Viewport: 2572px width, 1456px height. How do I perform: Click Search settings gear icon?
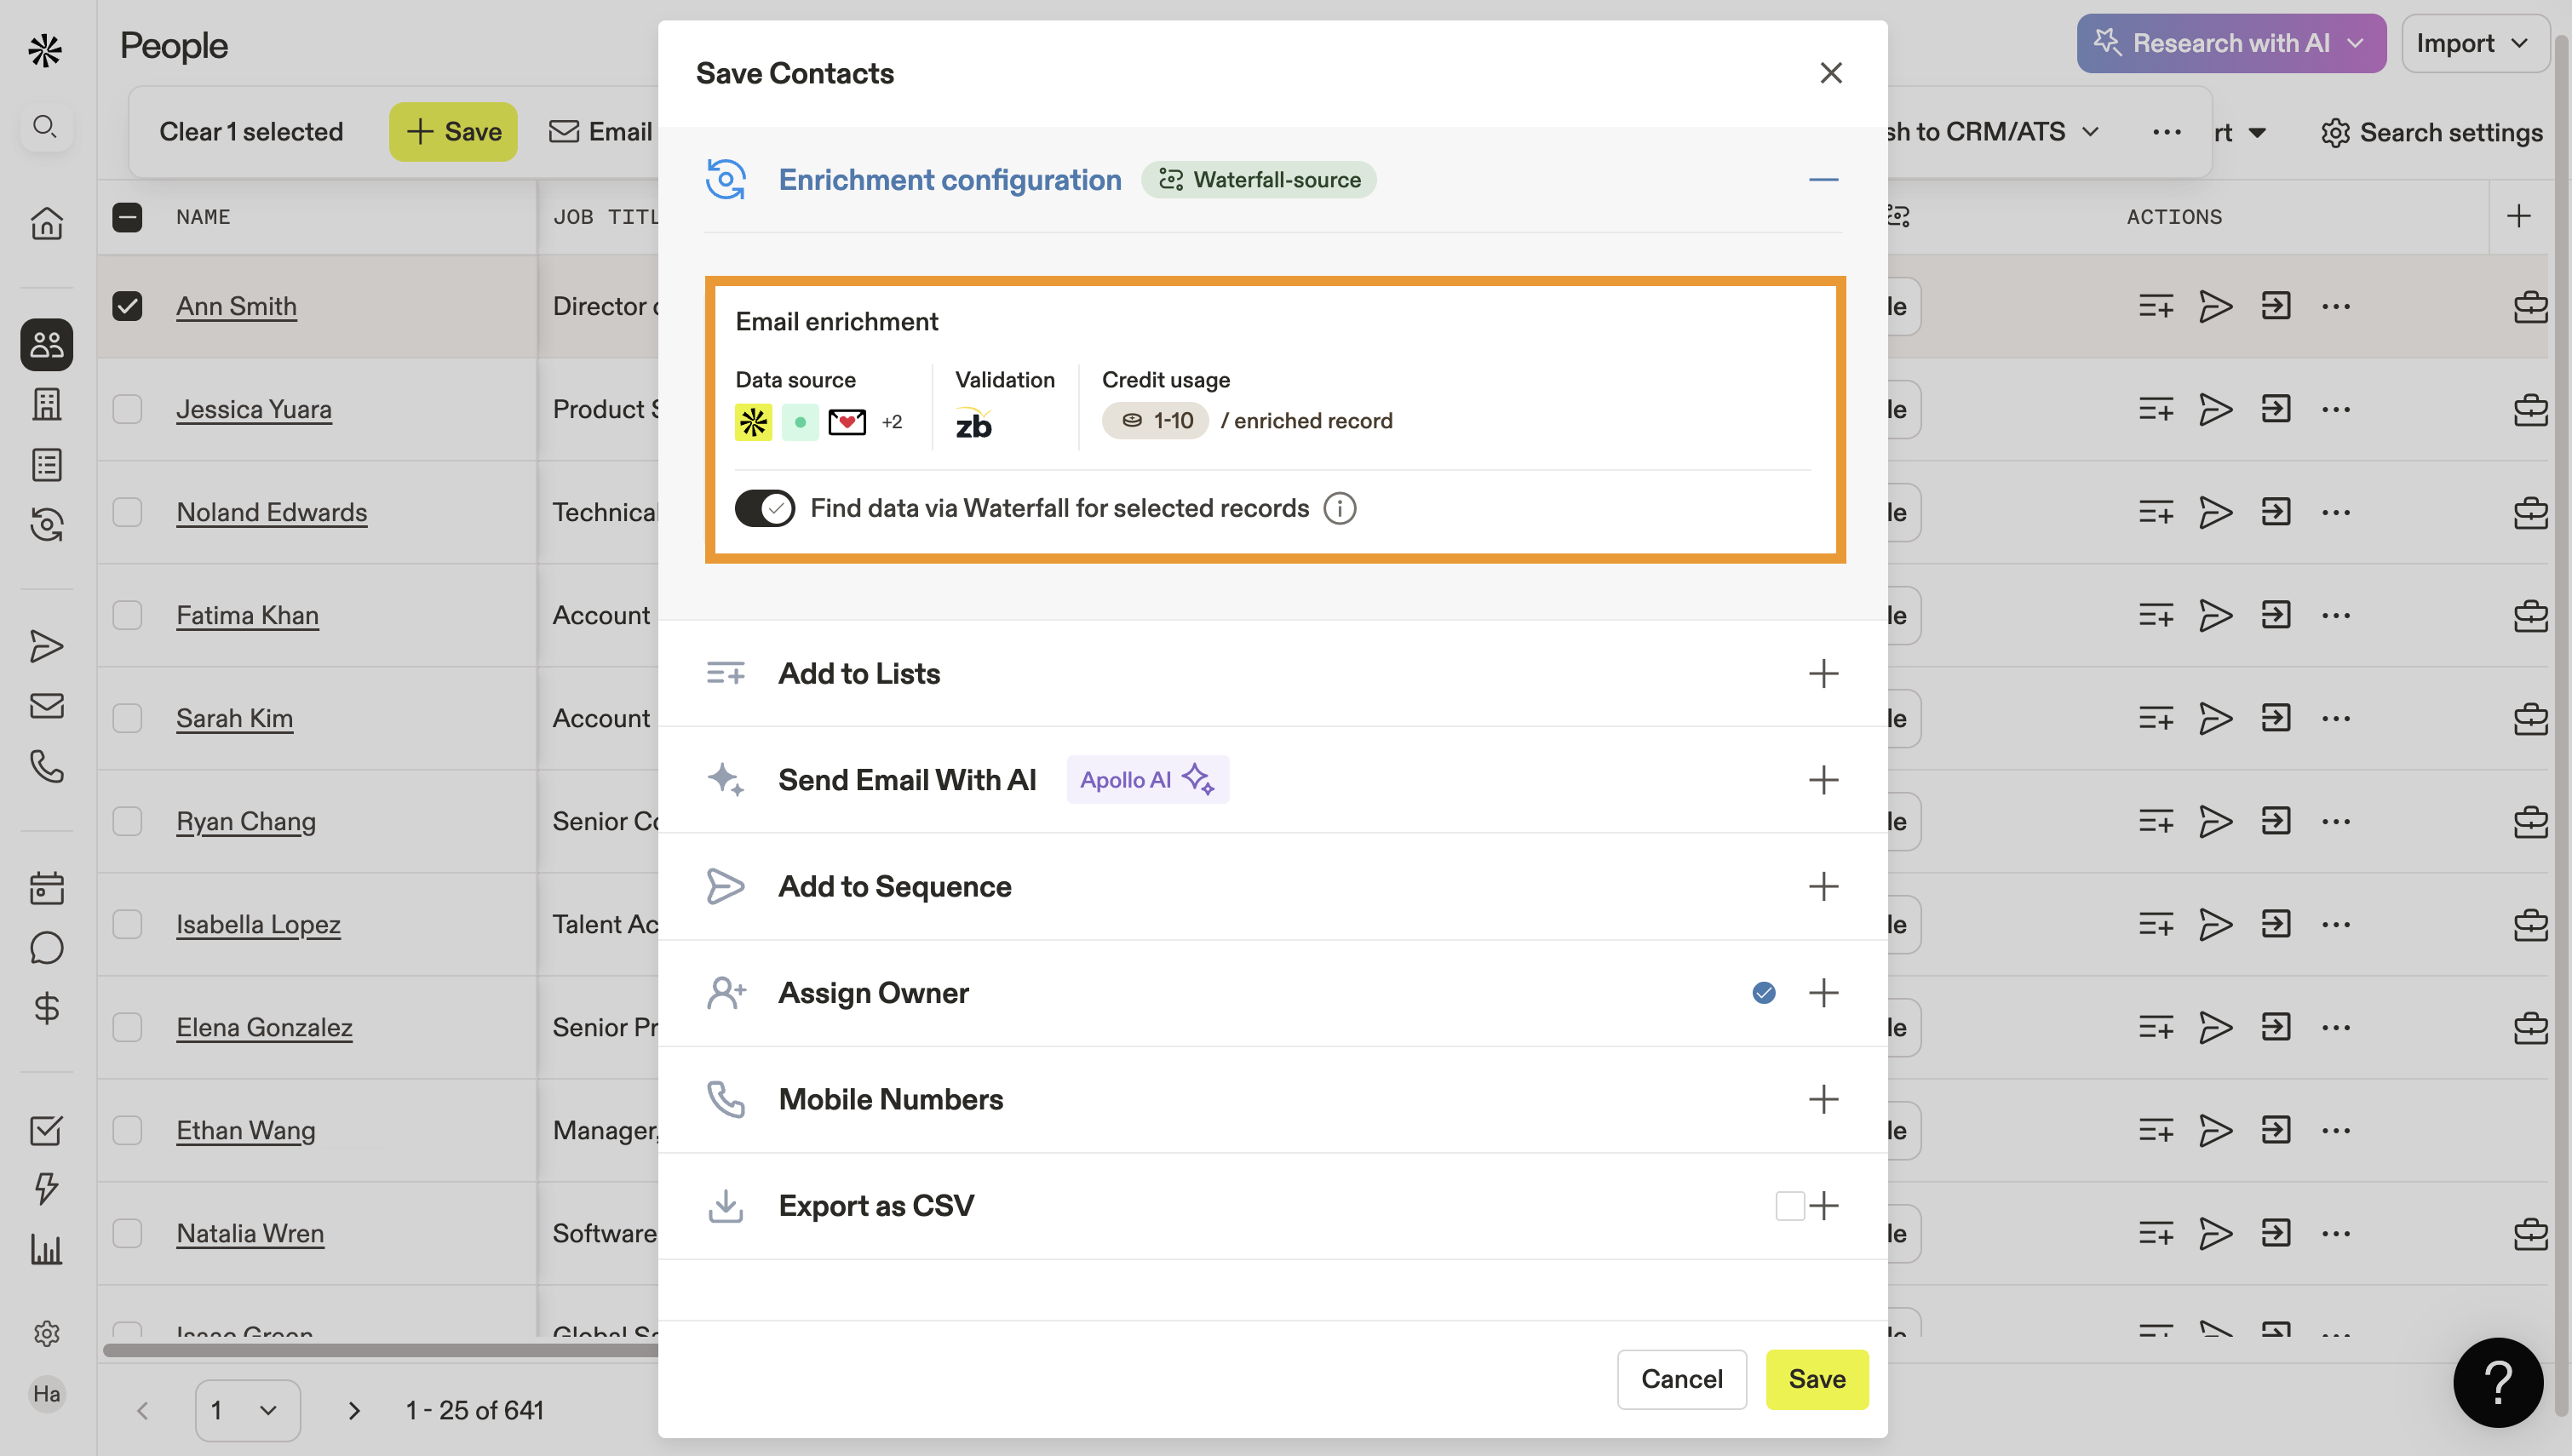2334,132
